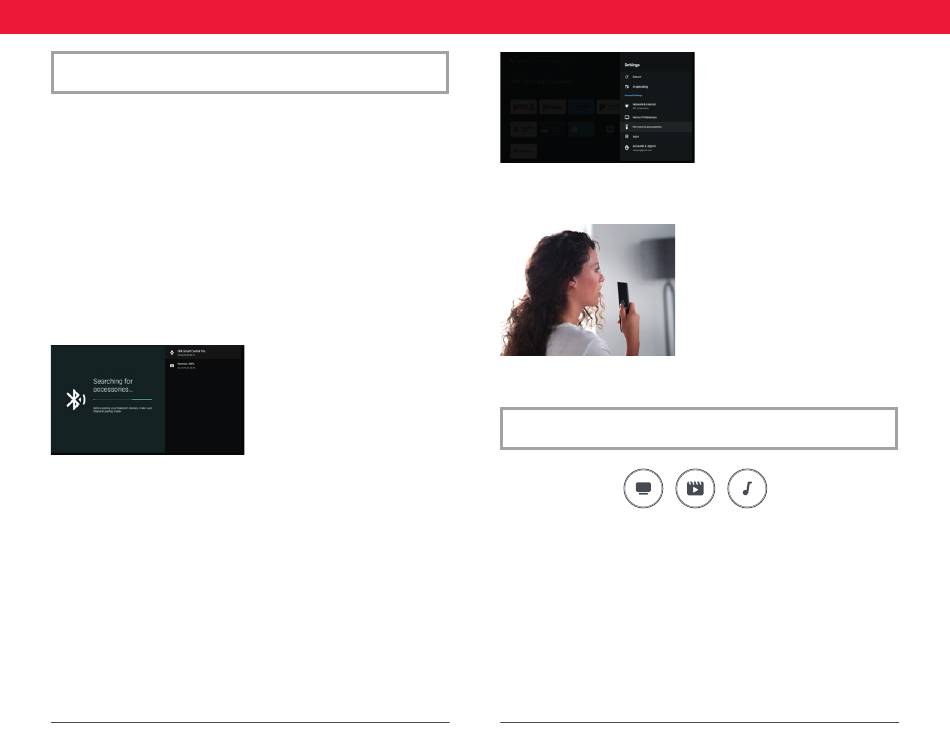Click the Accounts & sign-in profile icon
The width and height of the screenshot is (950, 746).
626,148
